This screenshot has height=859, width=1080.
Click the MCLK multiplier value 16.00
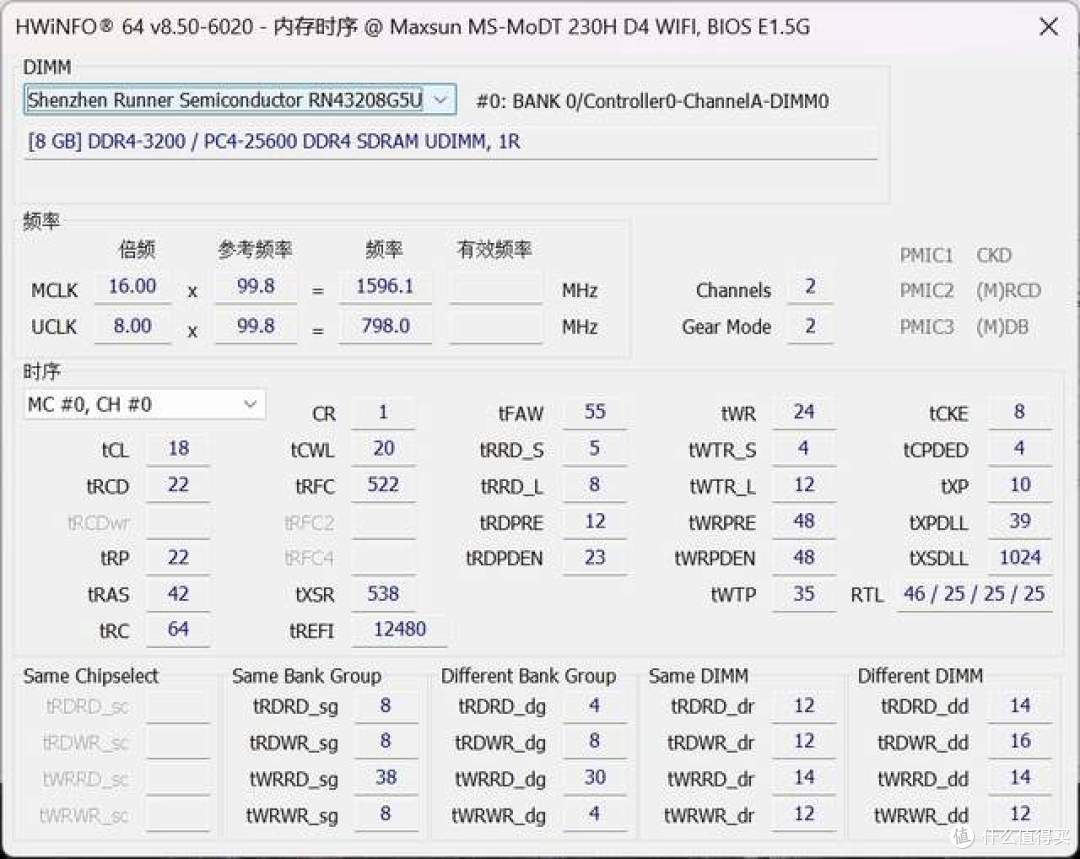[132, 287]
